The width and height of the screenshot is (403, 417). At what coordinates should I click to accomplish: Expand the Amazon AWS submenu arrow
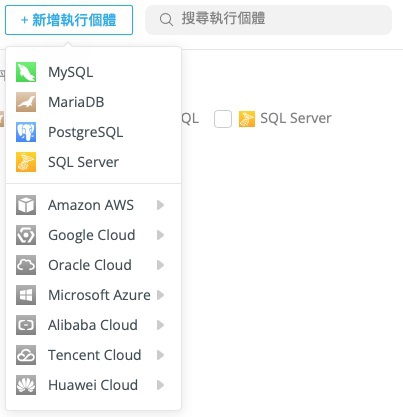[x=160, y=205]
